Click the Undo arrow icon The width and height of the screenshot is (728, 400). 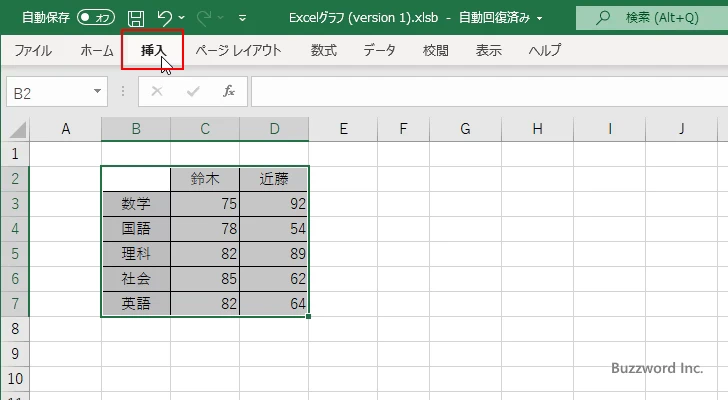click(164, 18)
